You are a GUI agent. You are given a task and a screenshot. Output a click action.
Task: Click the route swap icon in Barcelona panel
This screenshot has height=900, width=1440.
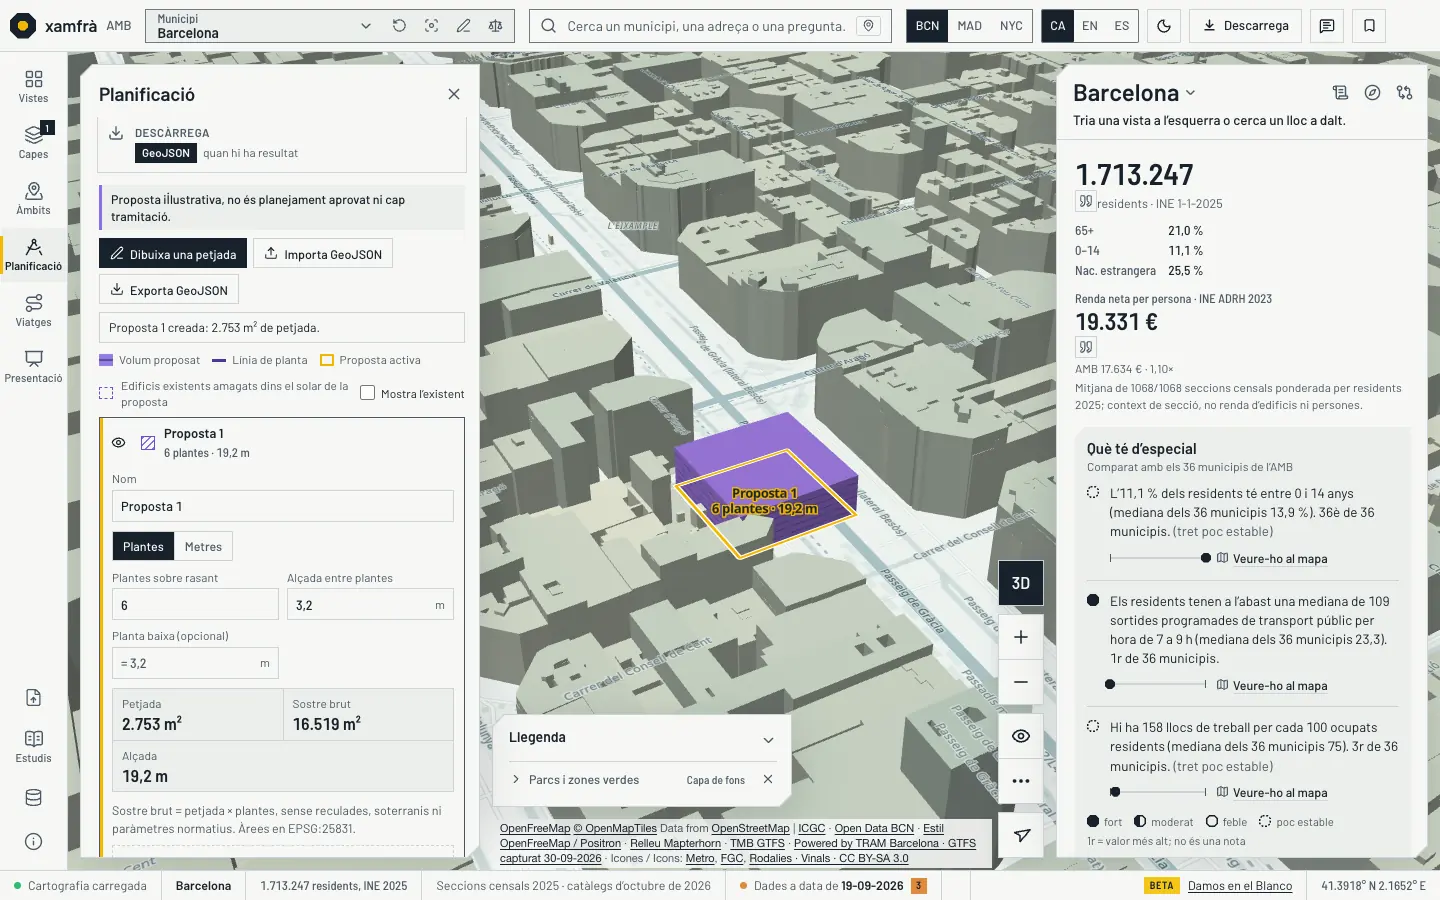tap(1405, 93)
